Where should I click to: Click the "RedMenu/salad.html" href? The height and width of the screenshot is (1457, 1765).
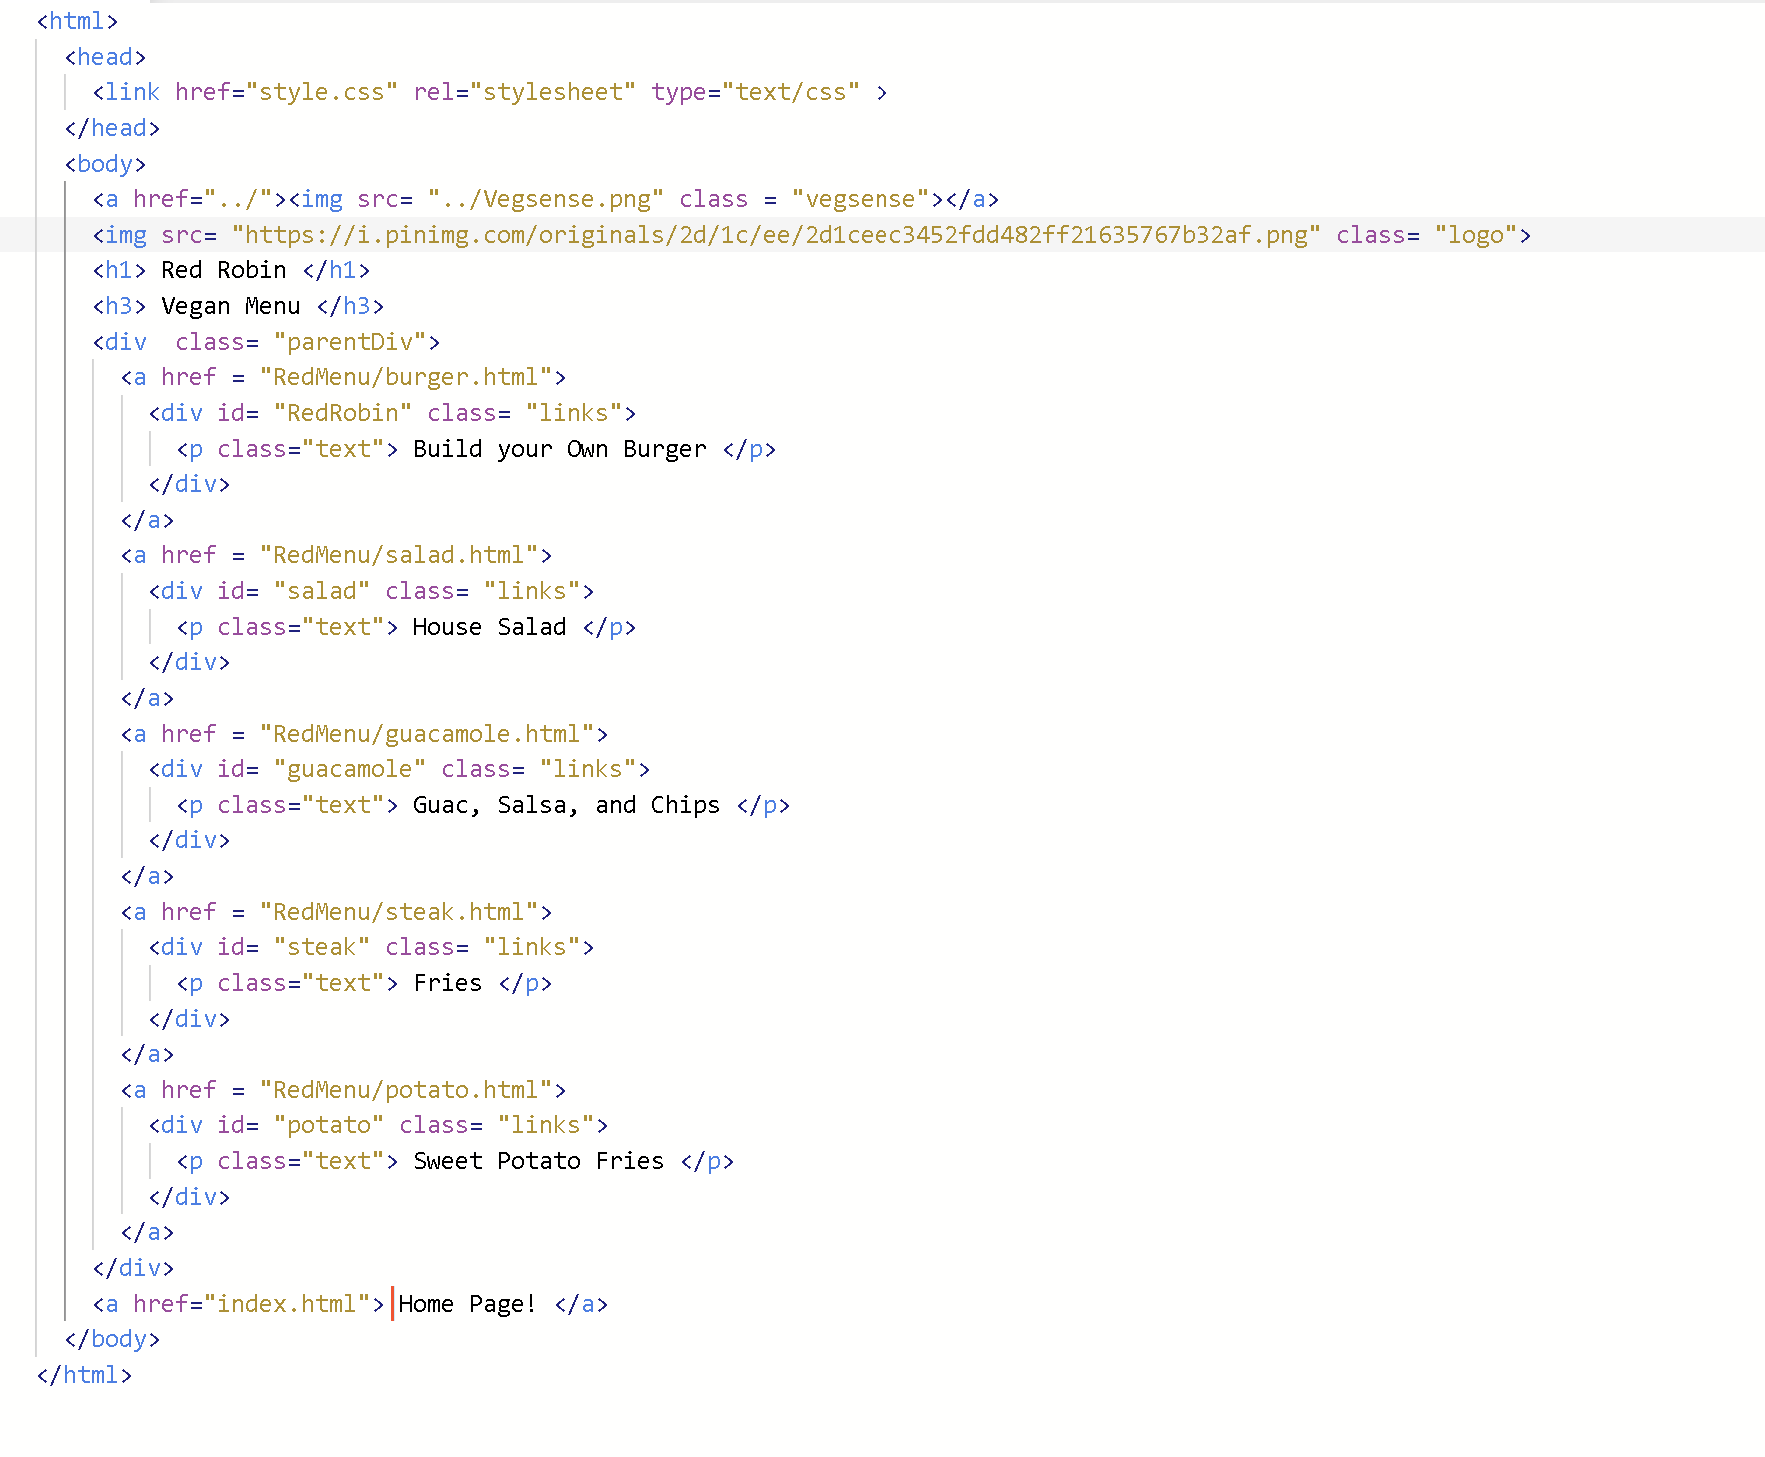click(x=399, y=555)
